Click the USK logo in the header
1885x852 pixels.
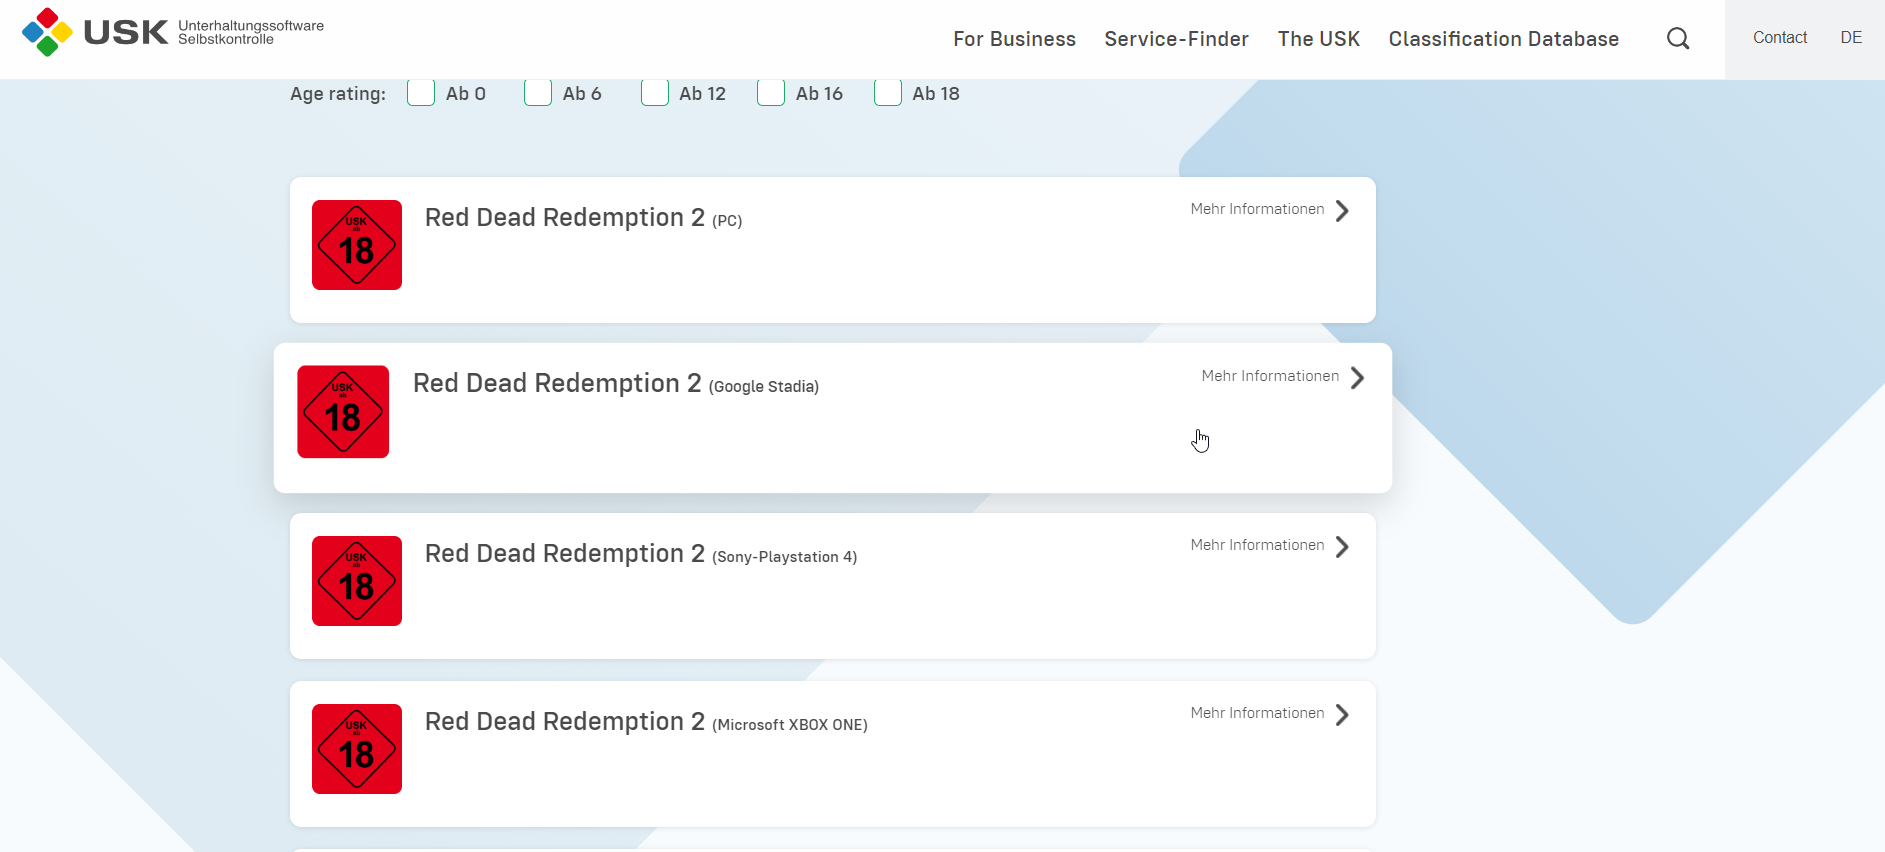click(x=173, y=33)
